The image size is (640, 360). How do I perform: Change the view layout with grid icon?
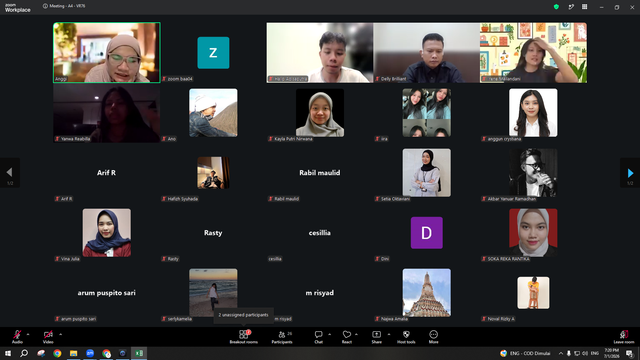point(584,7)
